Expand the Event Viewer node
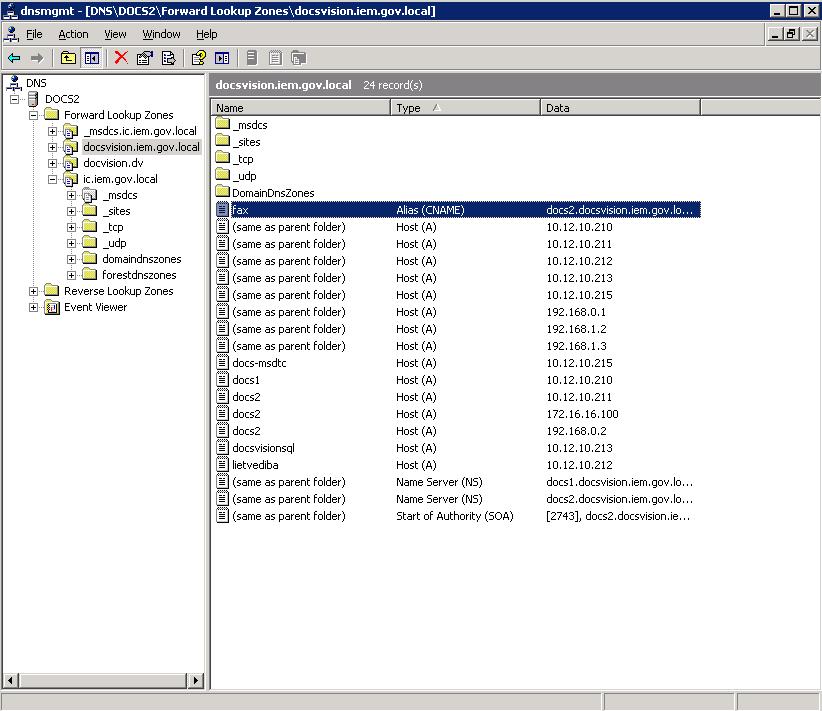 (x=33, y=307)
